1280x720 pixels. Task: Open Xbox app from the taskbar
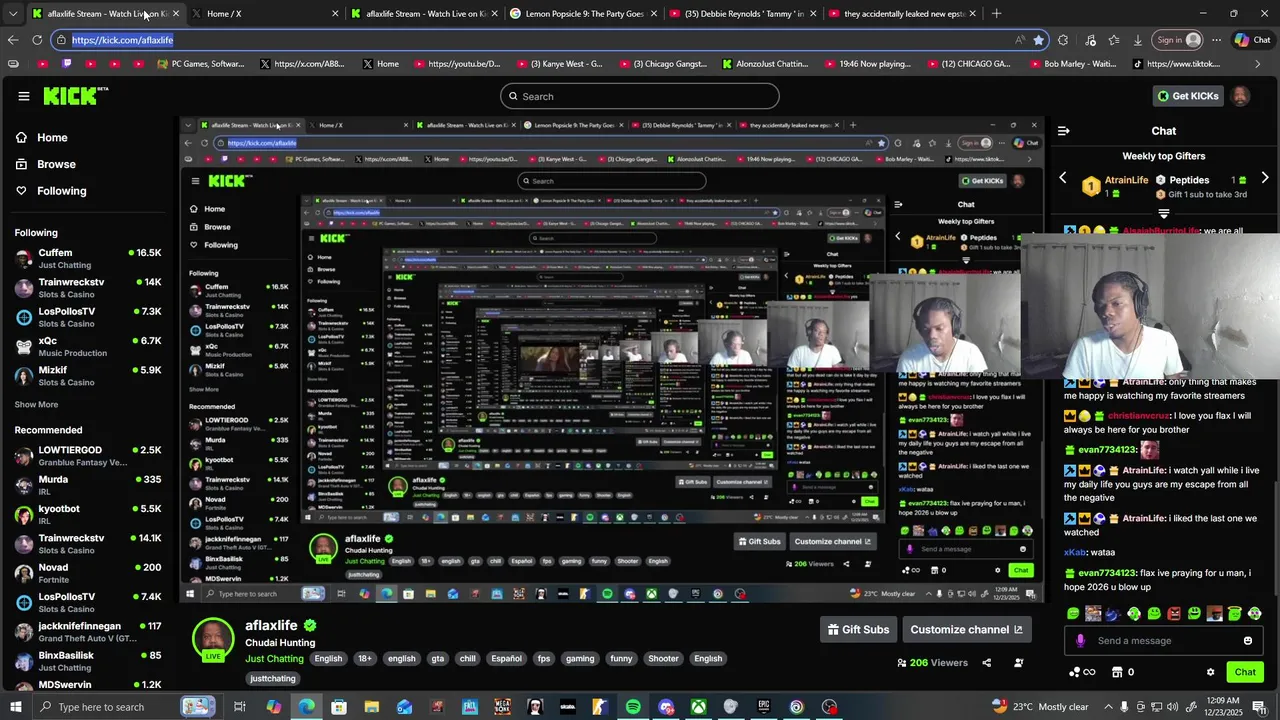pos(698,707)
